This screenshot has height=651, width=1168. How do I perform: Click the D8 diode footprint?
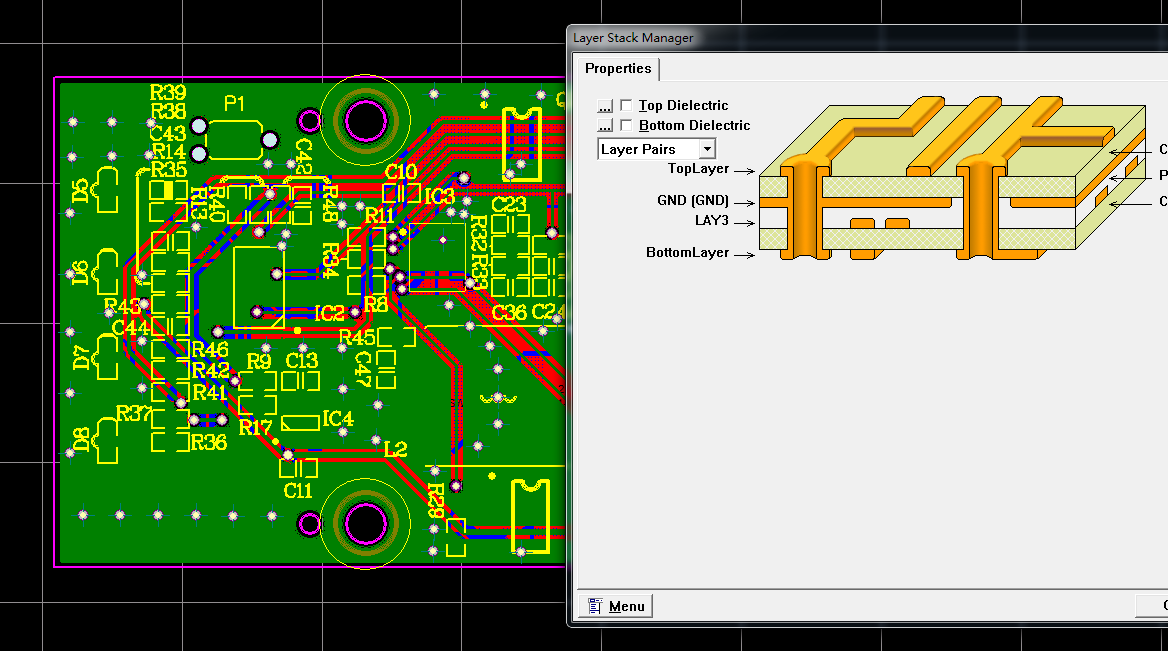106,442
